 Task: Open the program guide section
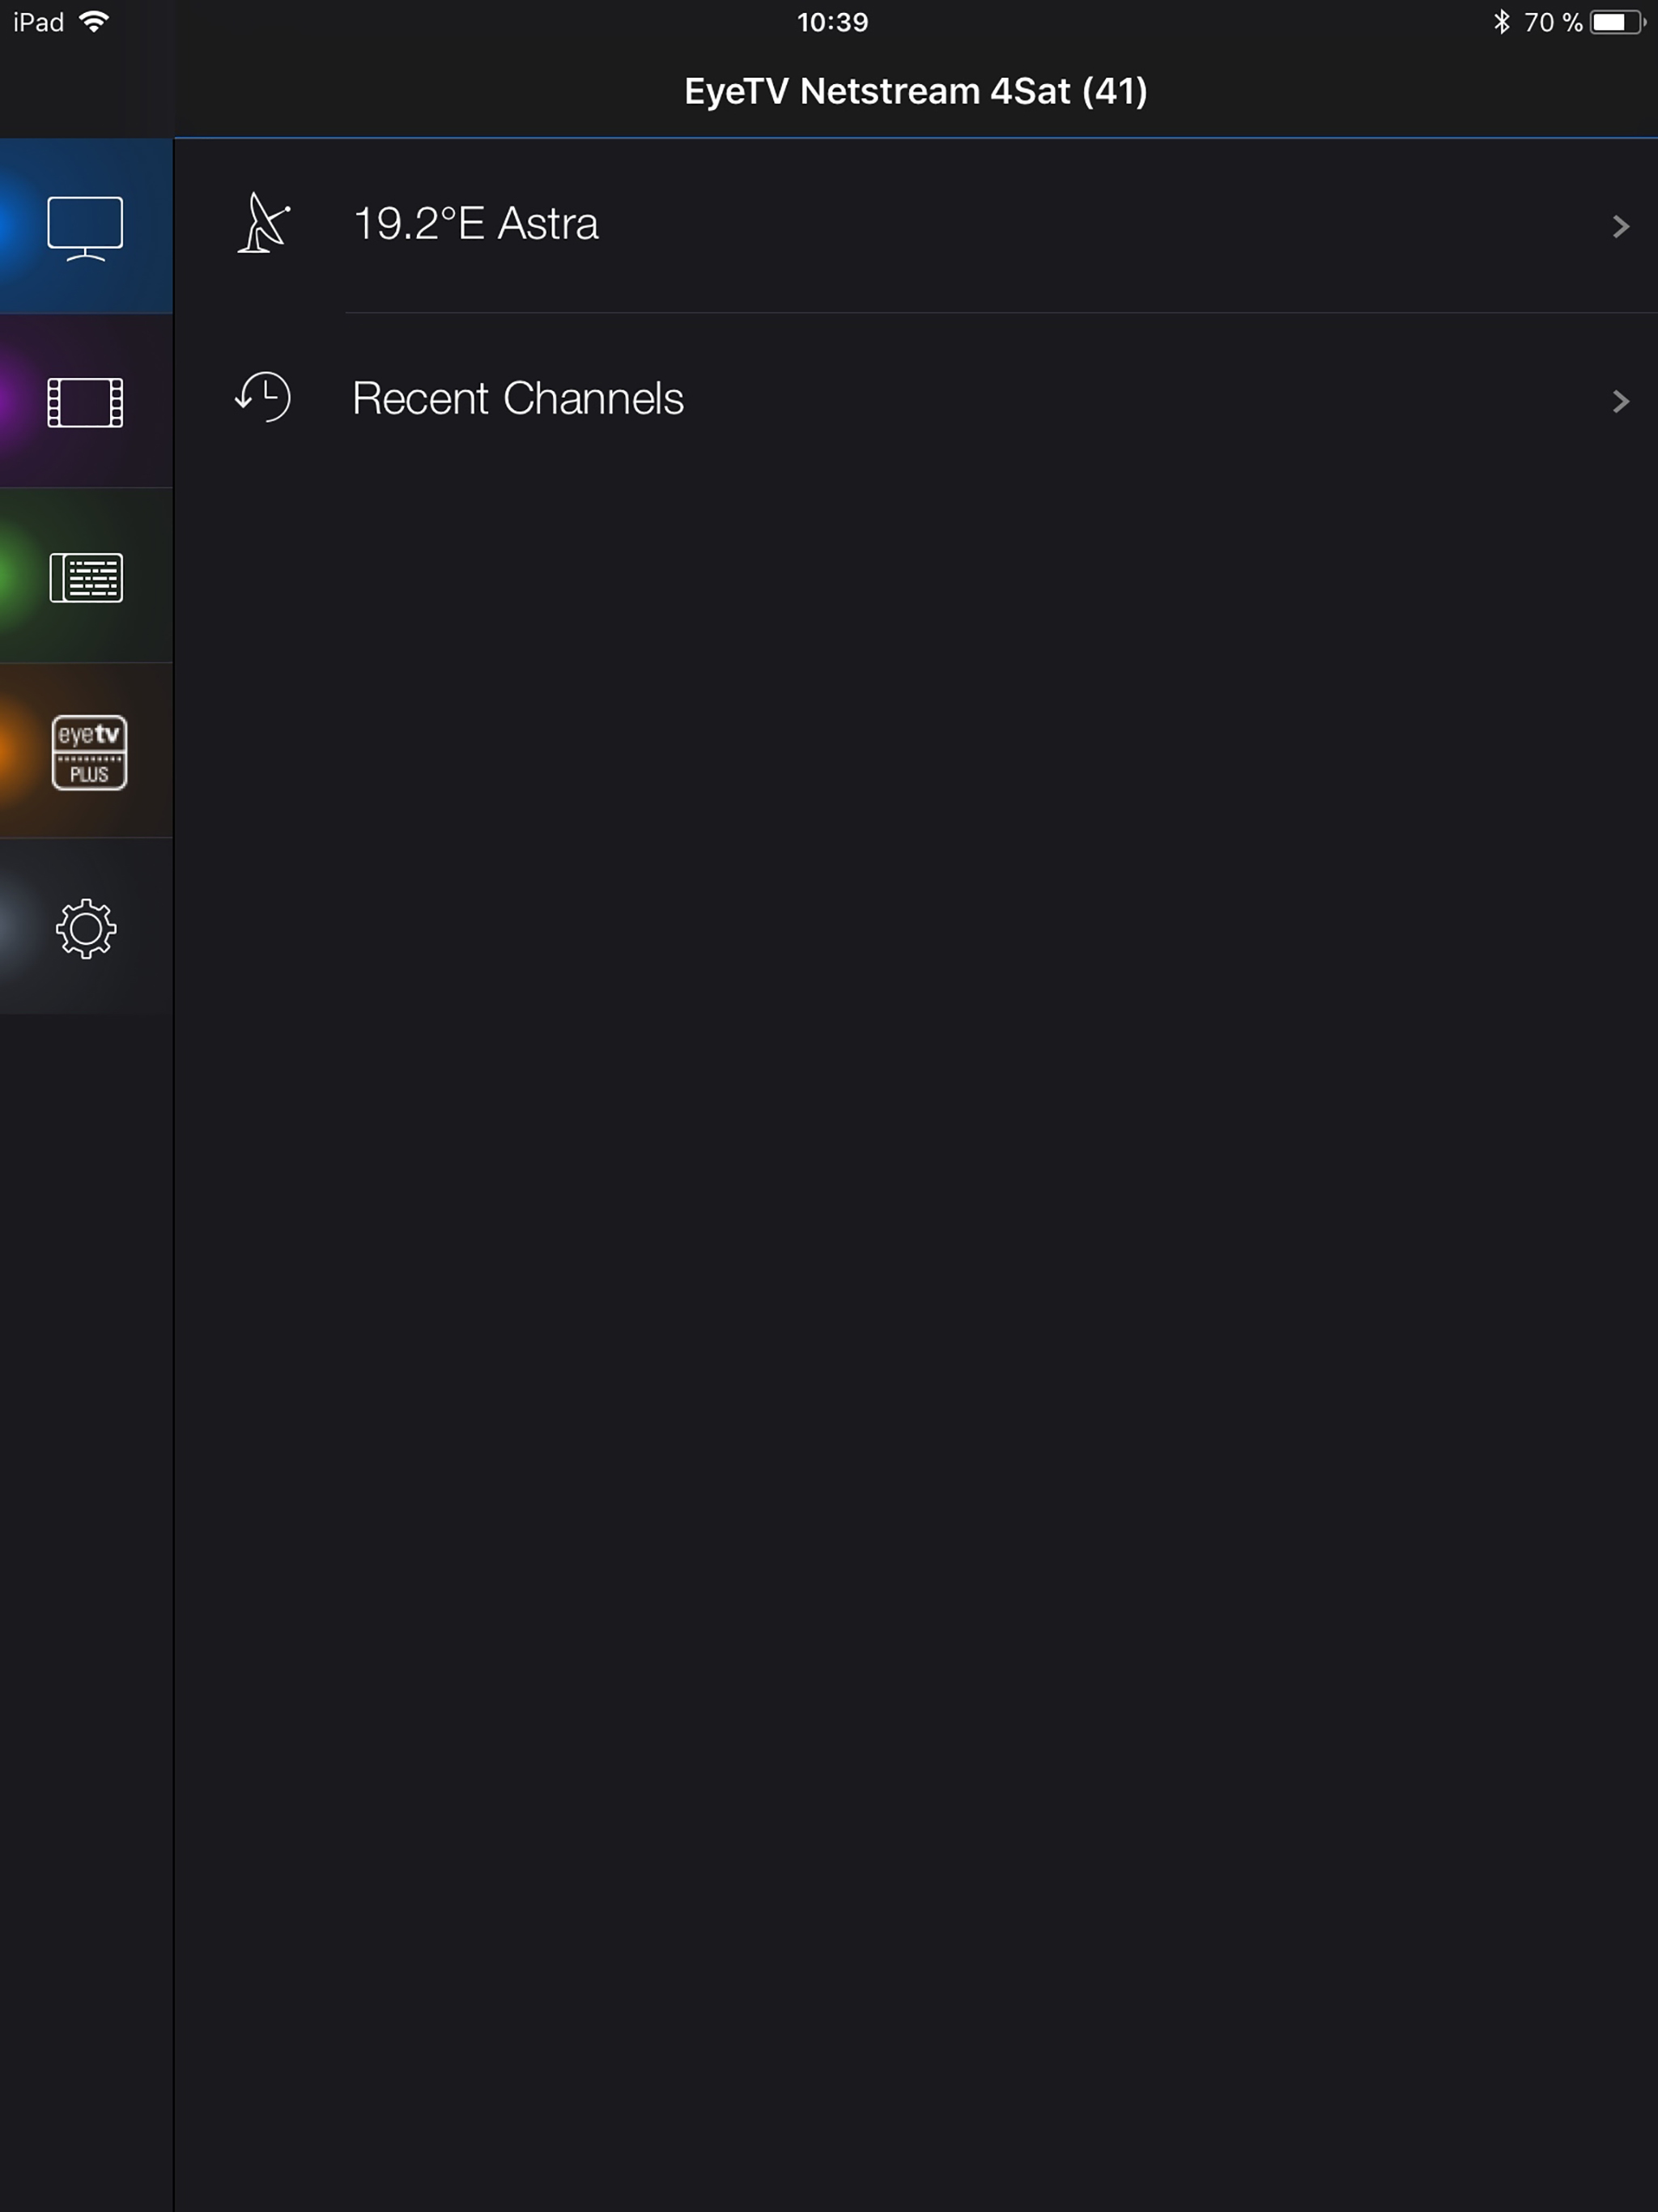coord(86,576)
